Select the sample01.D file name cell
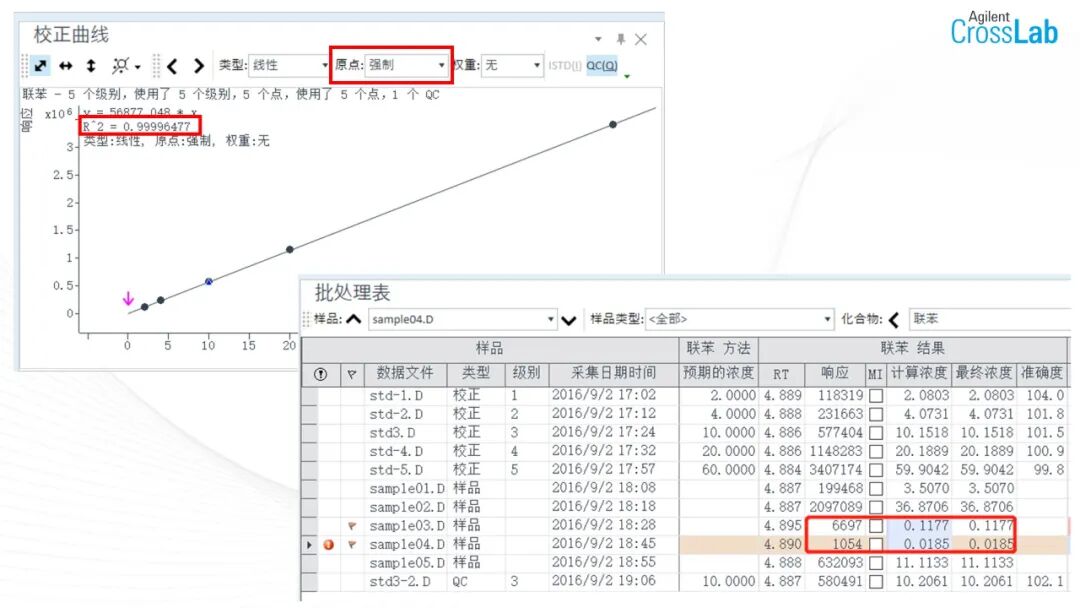The height and width of the screenshot is (608, 1080). pyautogui.click(x=406, y=489)
